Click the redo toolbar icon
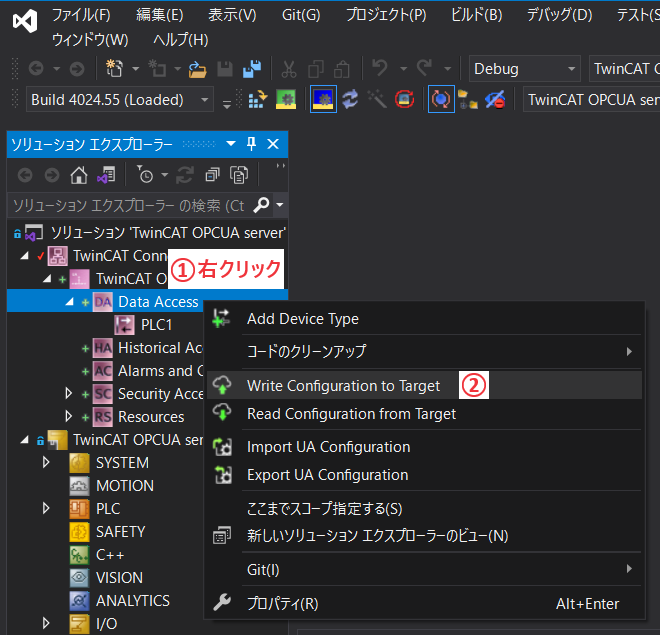660x635 pixels. (x=424, y=68)
